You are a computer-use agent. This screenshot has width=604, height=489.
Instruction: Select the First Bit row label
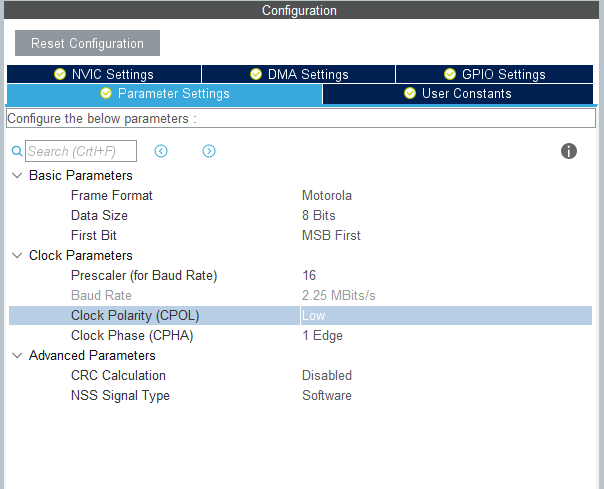[x=94, y=235]
